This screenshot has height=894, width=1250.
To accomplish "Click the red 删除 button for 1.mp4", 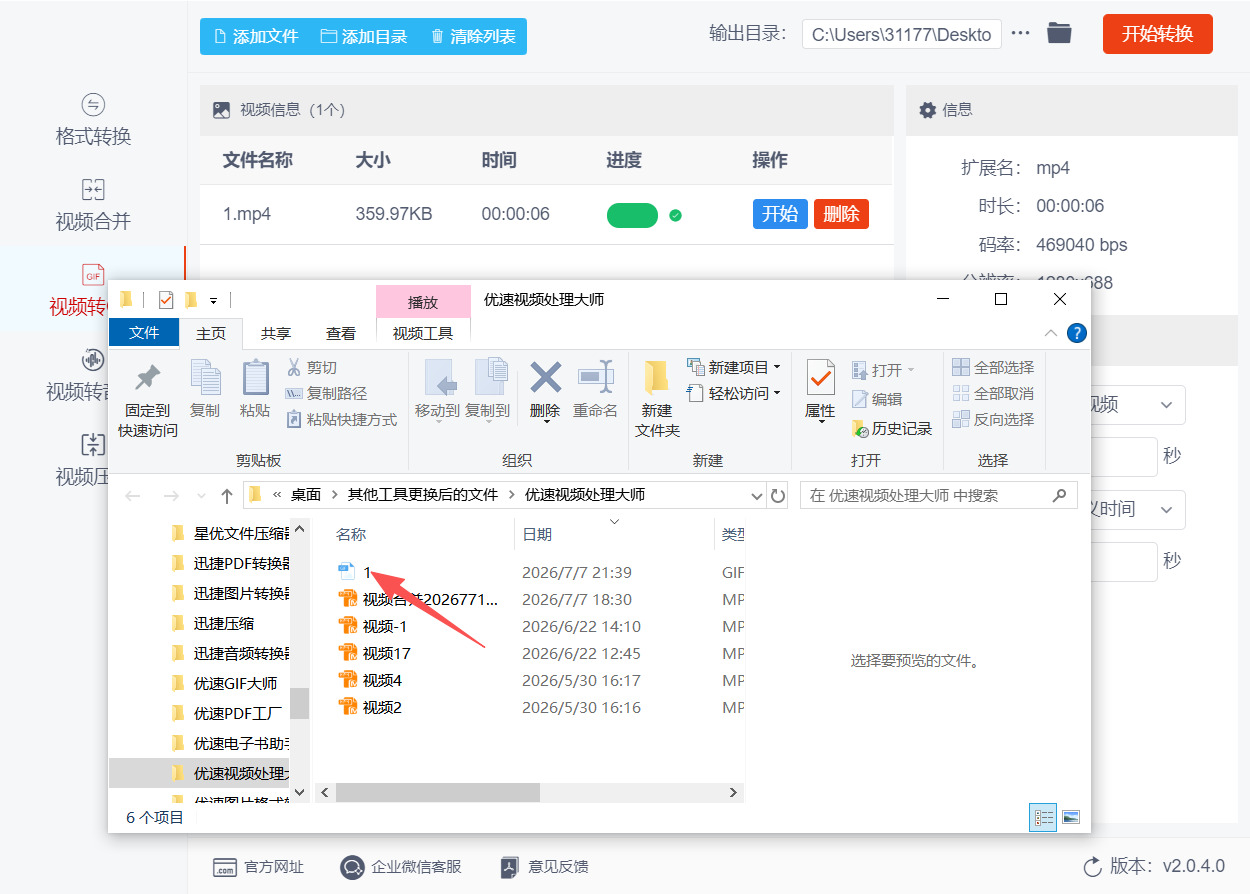I will 841,213.
